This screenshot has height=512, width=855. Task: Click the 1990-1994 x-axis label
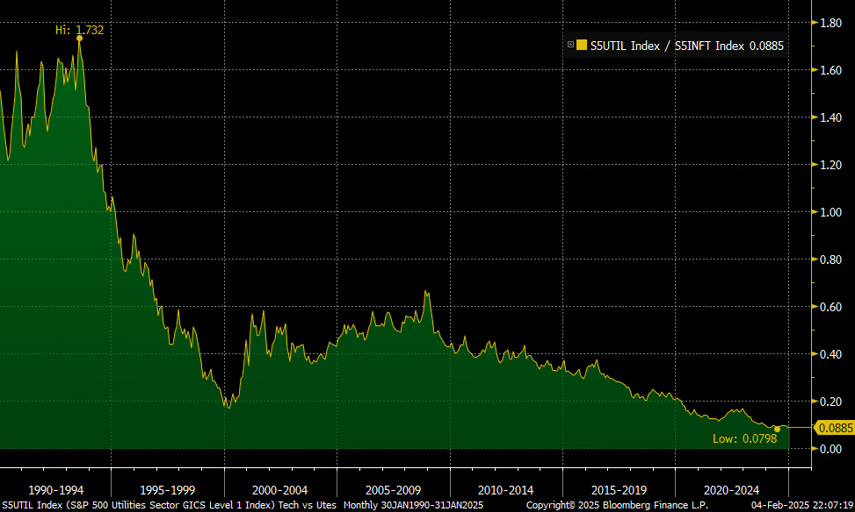click(55, 490)
